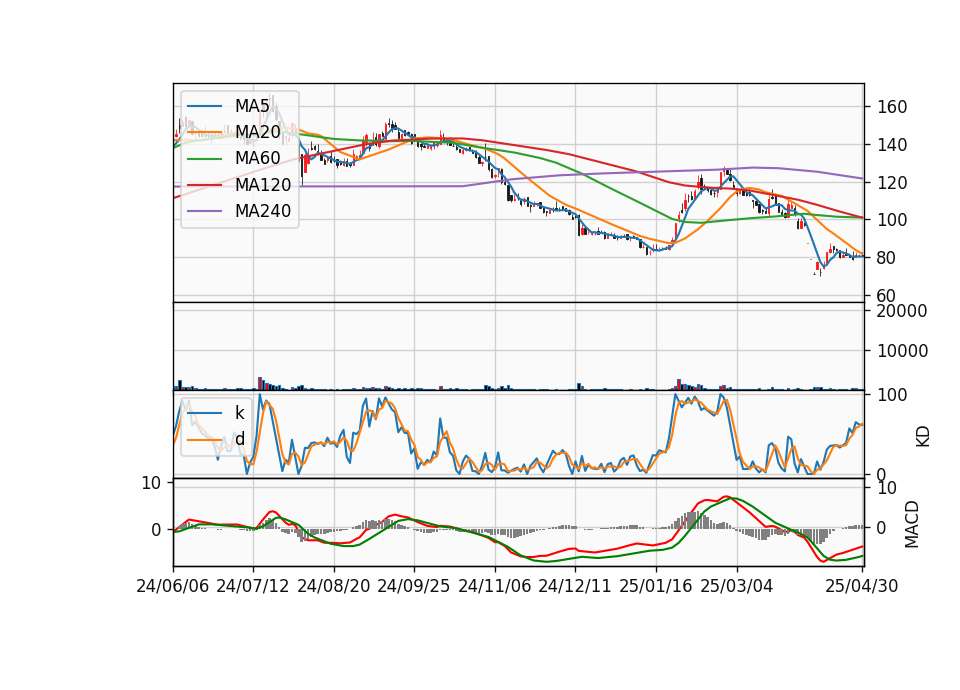Image resolution: width=960 pixels, height=690 pixels.
Task: Click the blue MA5 legend line sample
Action: pyautogui.click(x=204, y=106)
